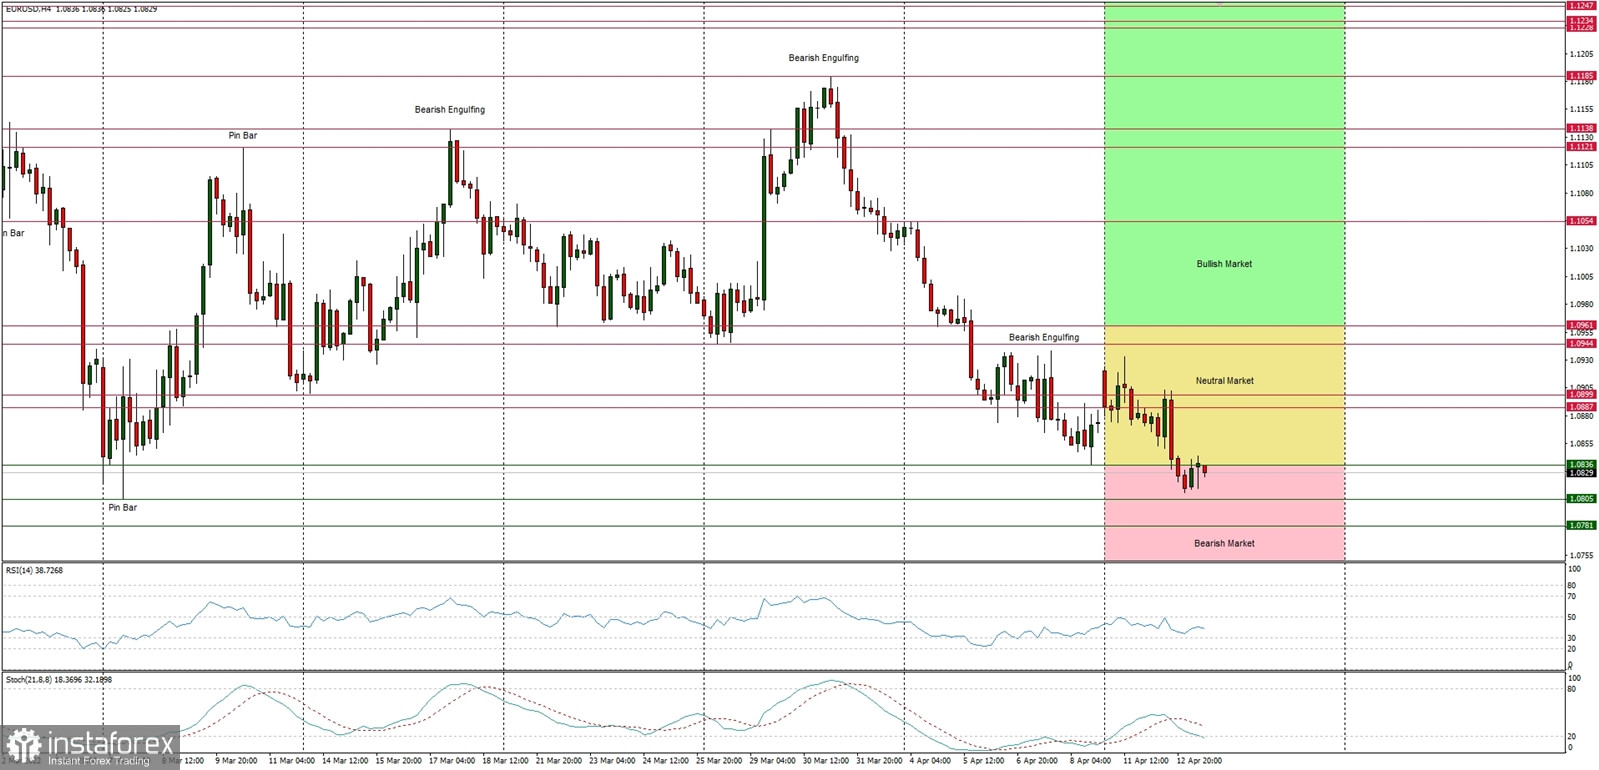Click the 31 Mar 20:00 time axis label
This screenshot has height=770, width=1599.
click(879, 761)
